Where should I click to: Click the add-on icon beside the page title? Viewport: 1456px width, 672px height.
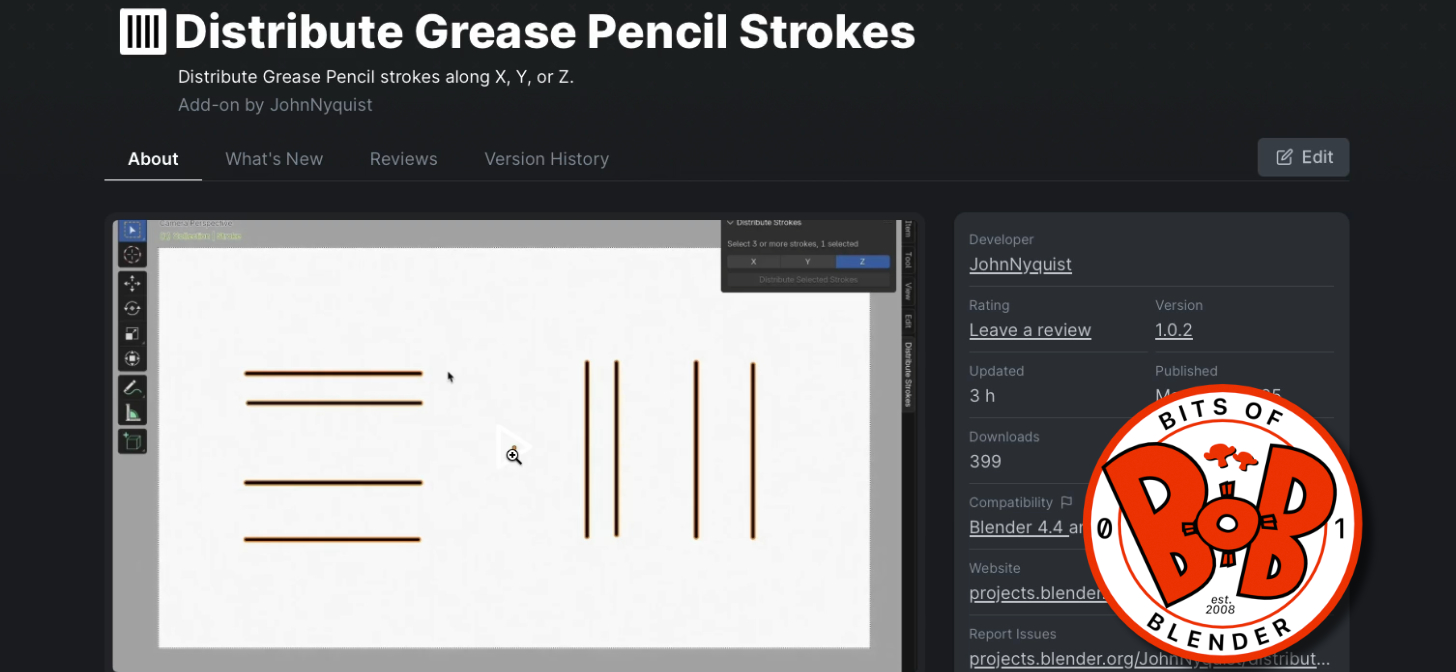pos(143,32)
